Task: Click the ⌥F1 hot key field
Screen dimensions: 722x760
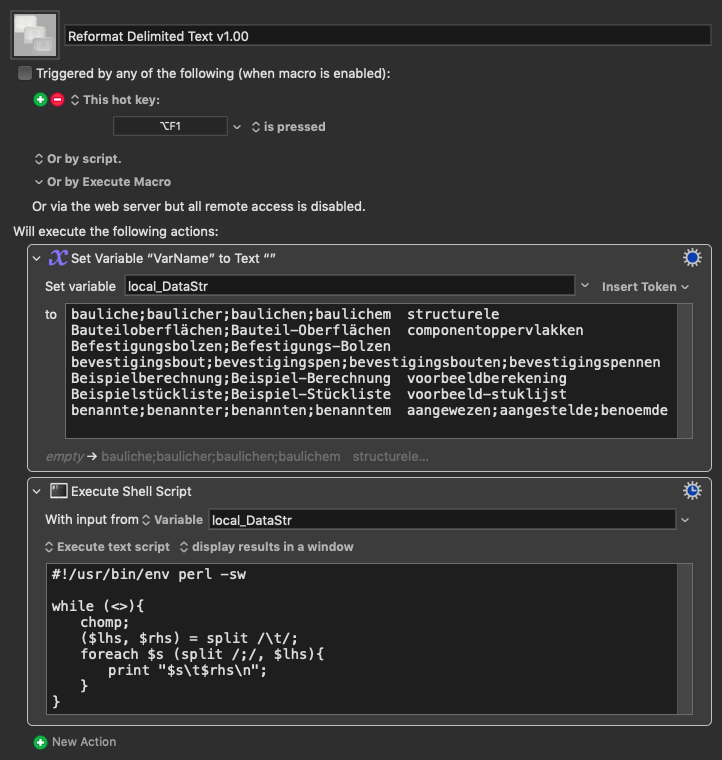Action: (x=170, y=126)
